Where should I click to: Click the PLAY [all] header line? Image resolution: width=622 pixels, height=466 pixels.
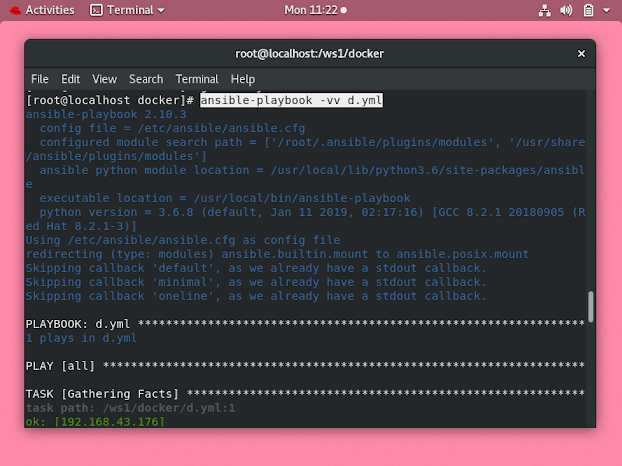coord(305,366)
